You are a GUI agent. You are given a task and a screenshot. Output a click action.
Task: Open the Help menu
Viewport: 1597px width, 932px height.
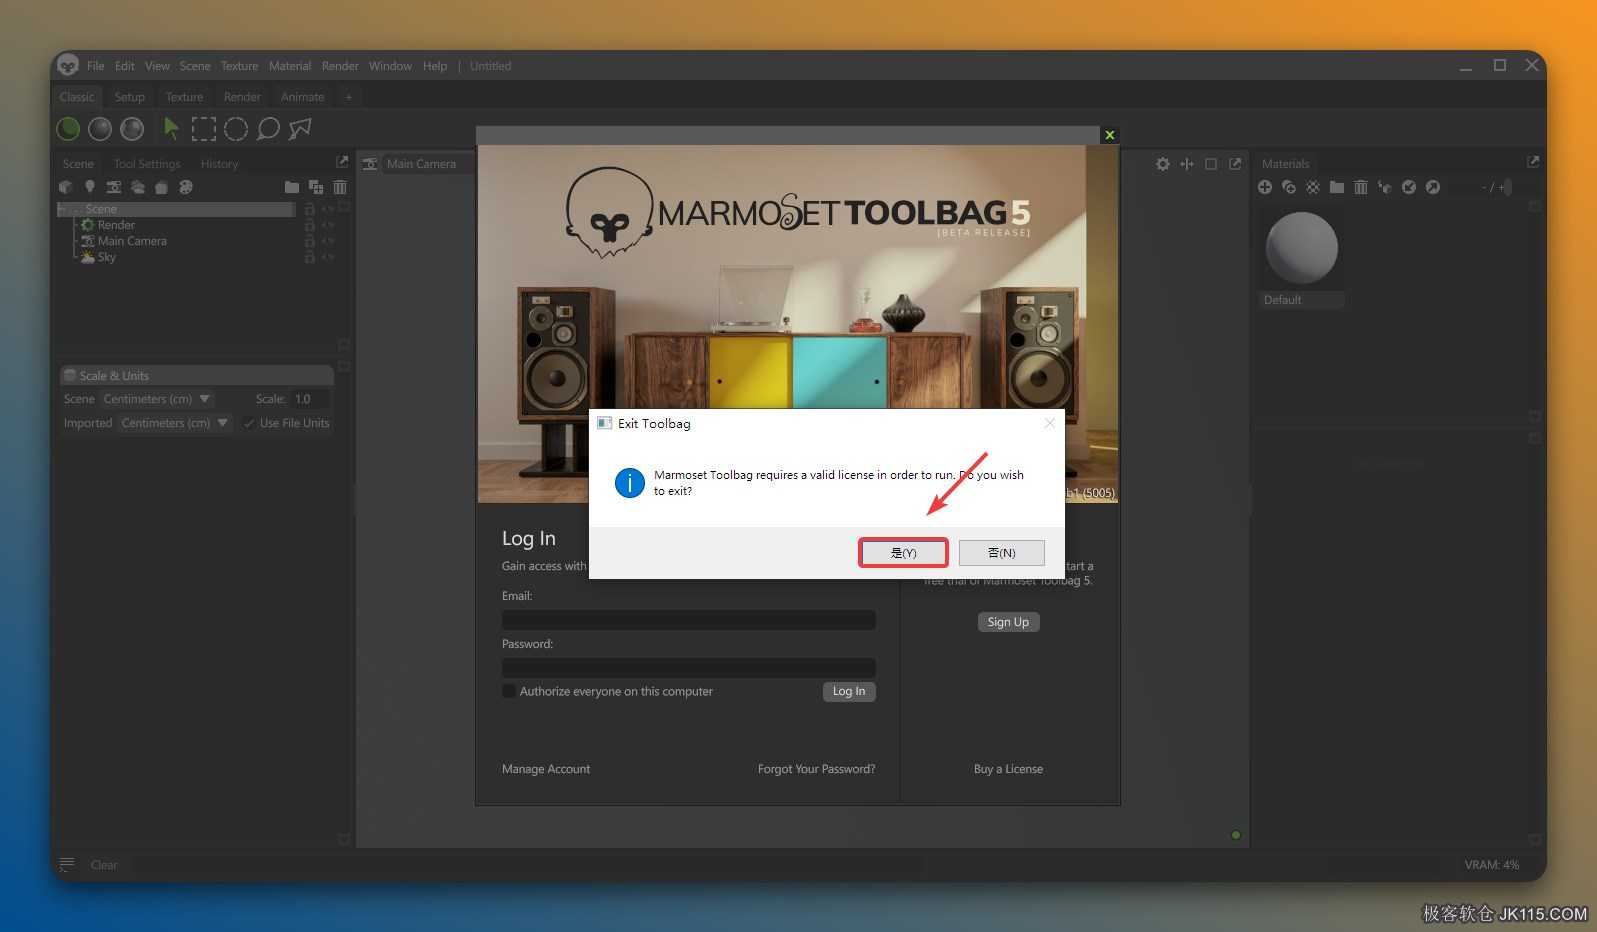click(x=435, y=66)
